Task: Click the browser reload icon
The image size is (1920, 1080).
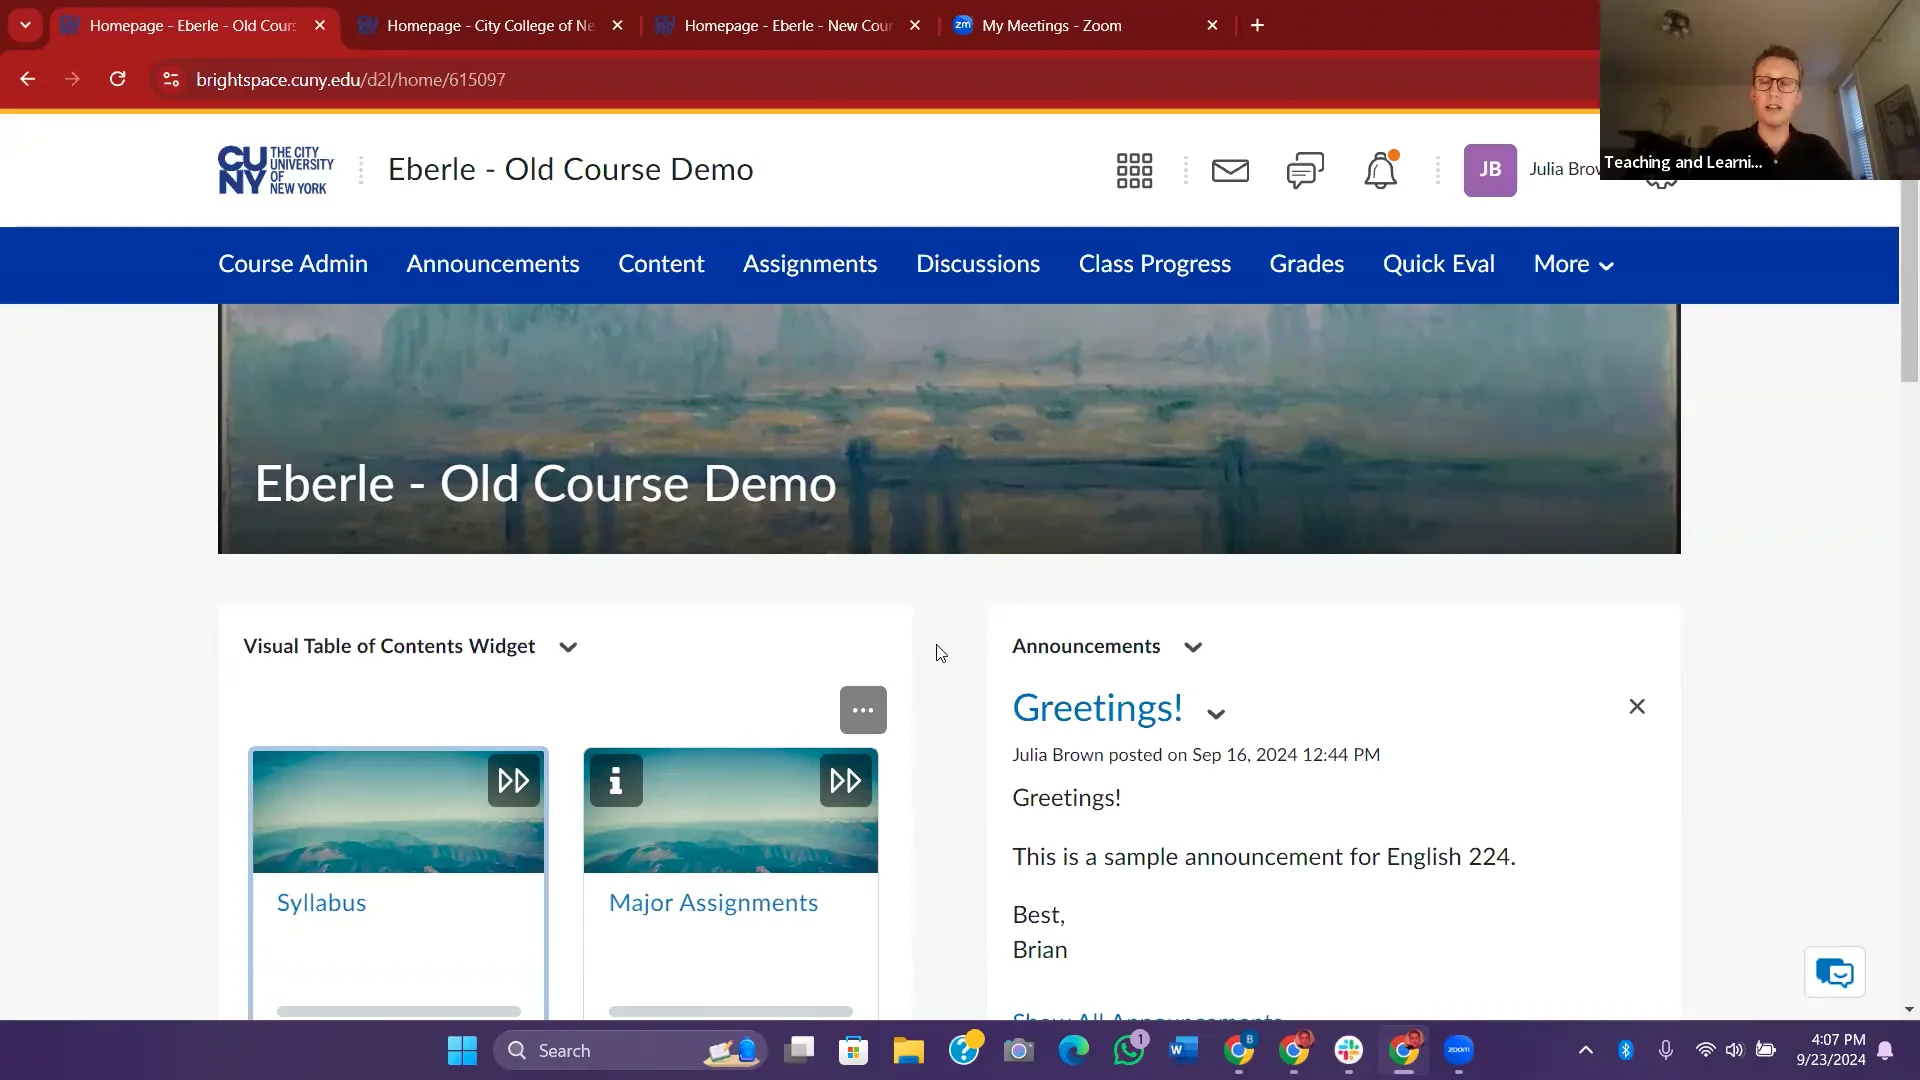Action: coord(117,79)
